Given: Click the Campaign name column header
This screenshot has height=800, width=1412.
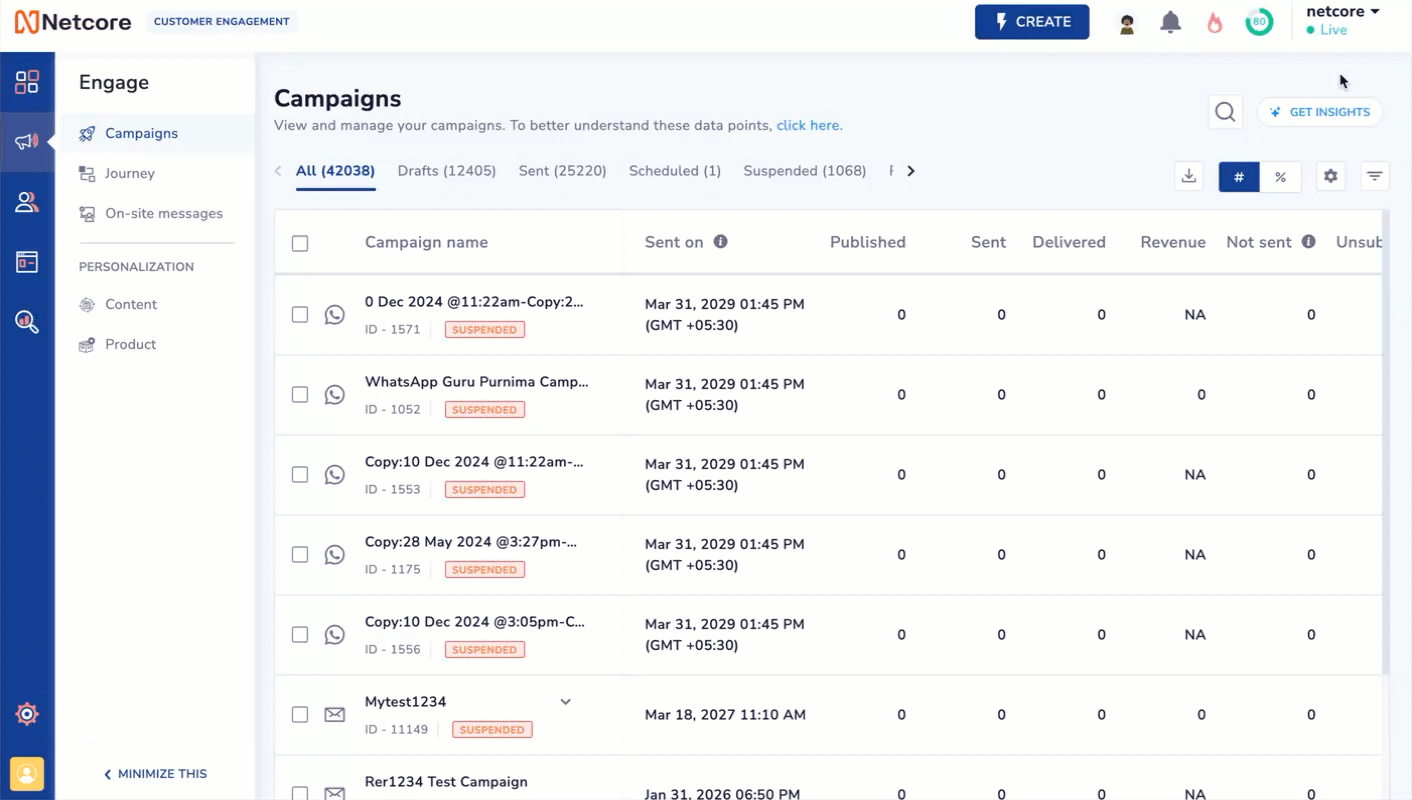Looking at the screenshot, I should [426, 242].
